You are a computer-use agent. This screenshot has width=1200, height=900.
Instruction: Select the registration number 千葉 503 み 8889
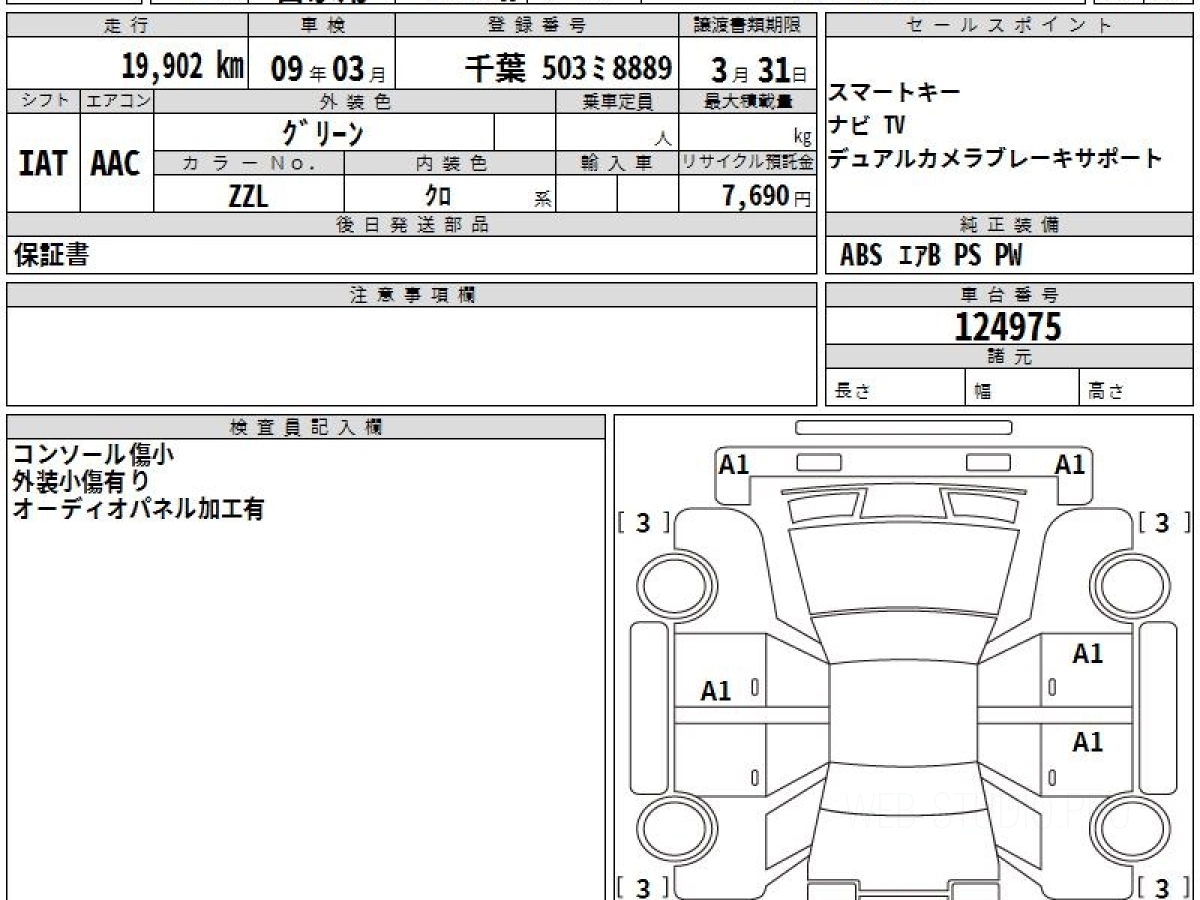[x=568, y=68]
